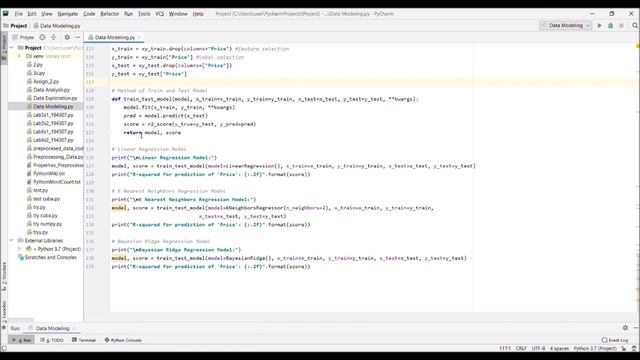Run the Data Modeling configuration
Viewport: 640px width, 360px height.
click(600, 25)
